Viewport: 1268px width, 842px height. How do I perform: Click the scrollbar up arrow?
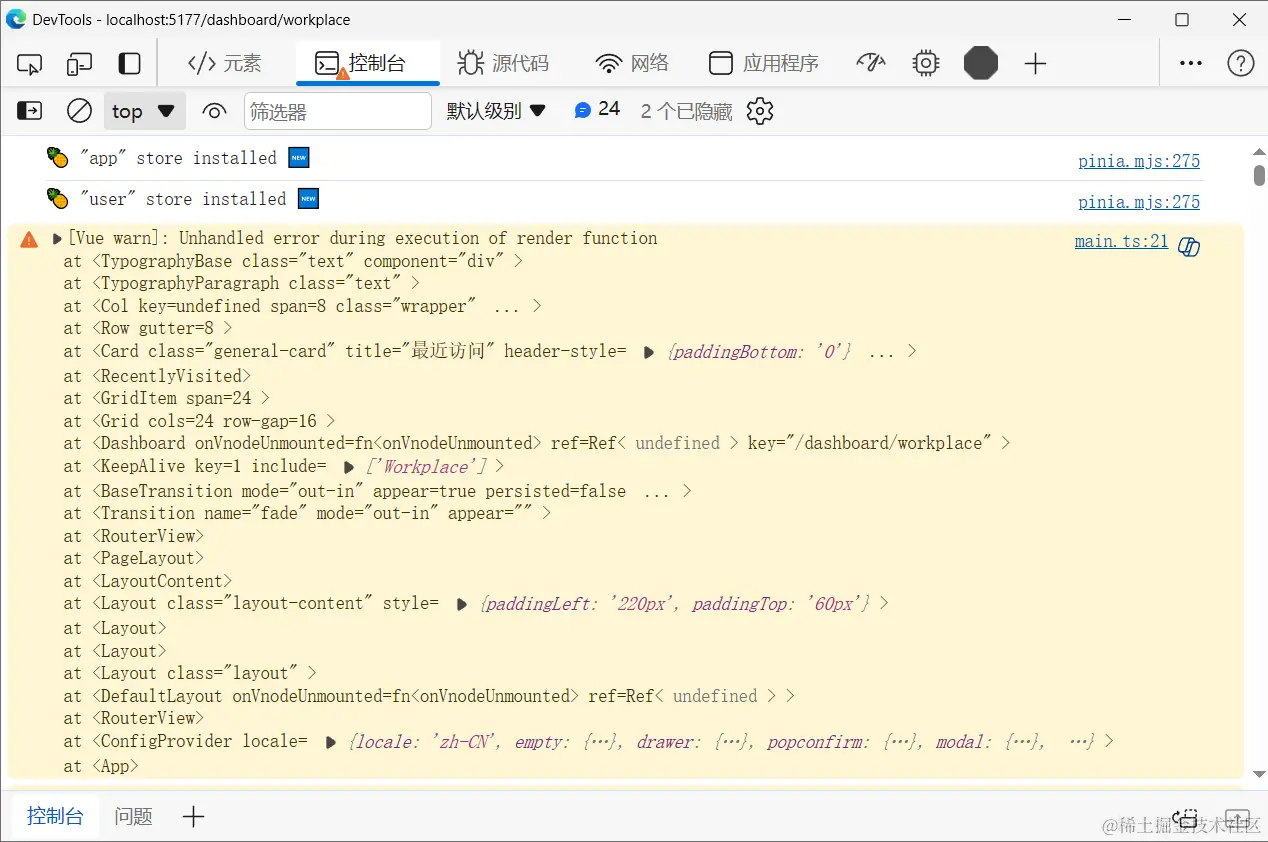1258,151
